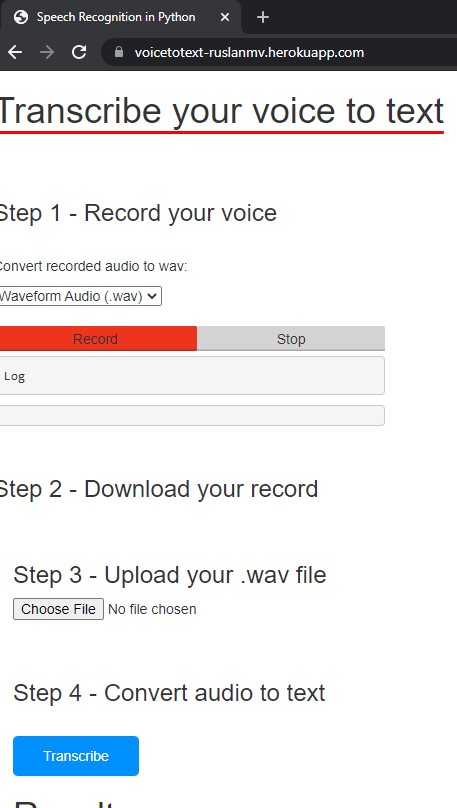
Task: Click the empty box below the Log
Action: click(192, 415)
